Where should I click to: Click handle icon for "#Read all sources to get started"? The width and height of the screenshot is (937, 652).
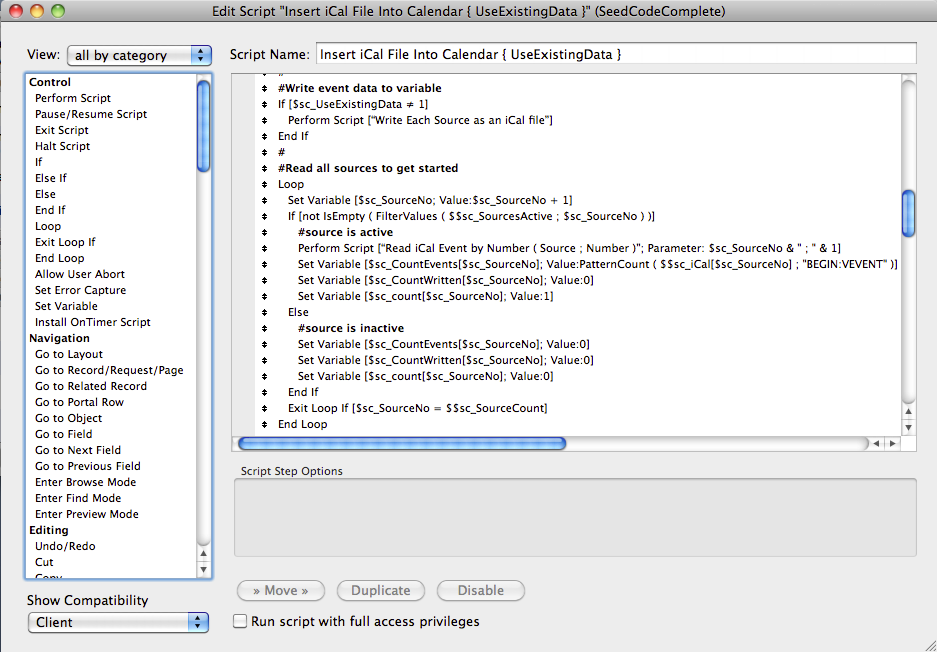pos(265,169)
